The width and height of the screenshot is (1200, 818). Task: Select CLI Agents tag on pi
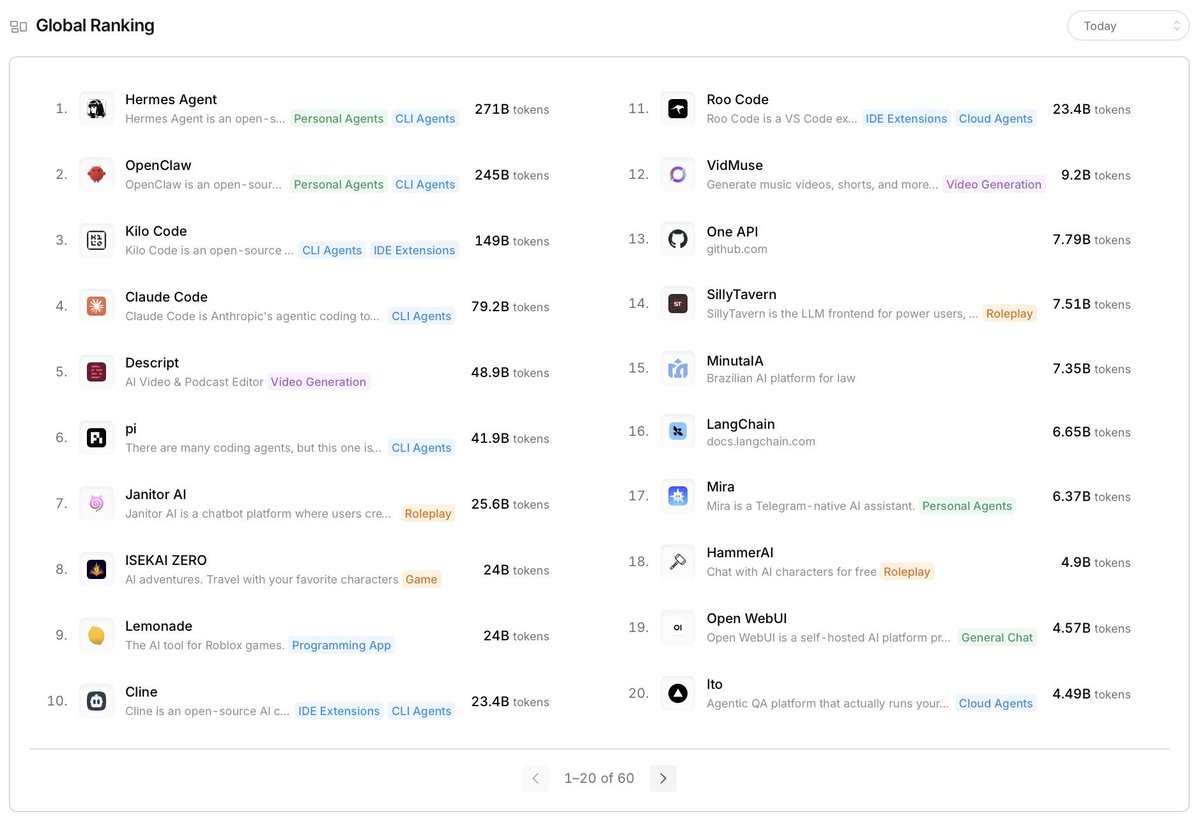click(421, 448)
